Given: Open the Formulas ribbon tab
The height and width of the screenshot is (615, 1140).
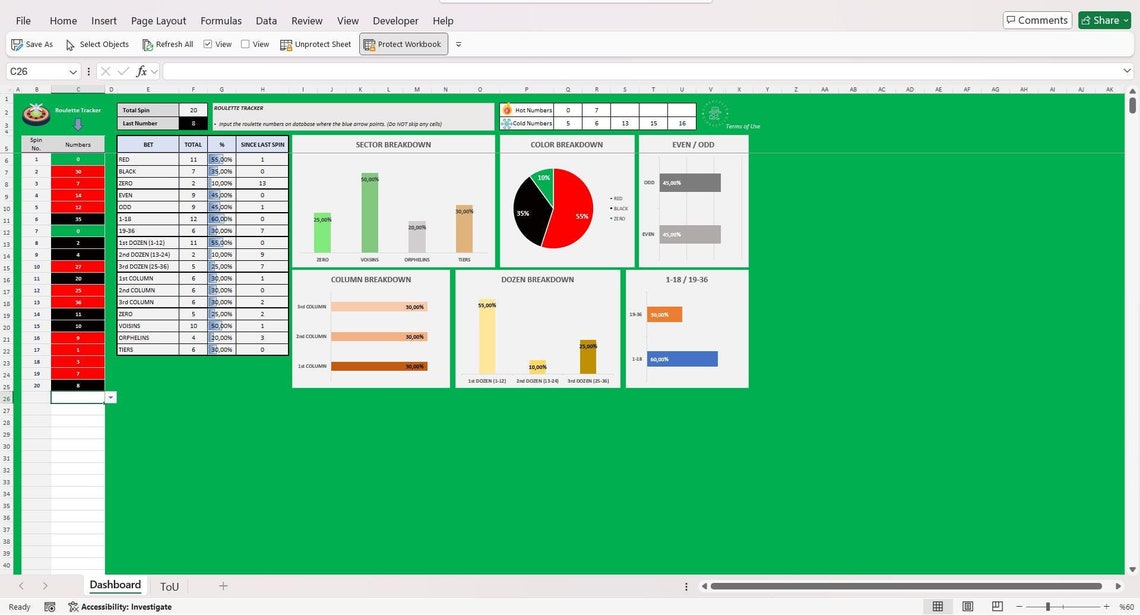Looking at the screenshot, I should point(220,20).
